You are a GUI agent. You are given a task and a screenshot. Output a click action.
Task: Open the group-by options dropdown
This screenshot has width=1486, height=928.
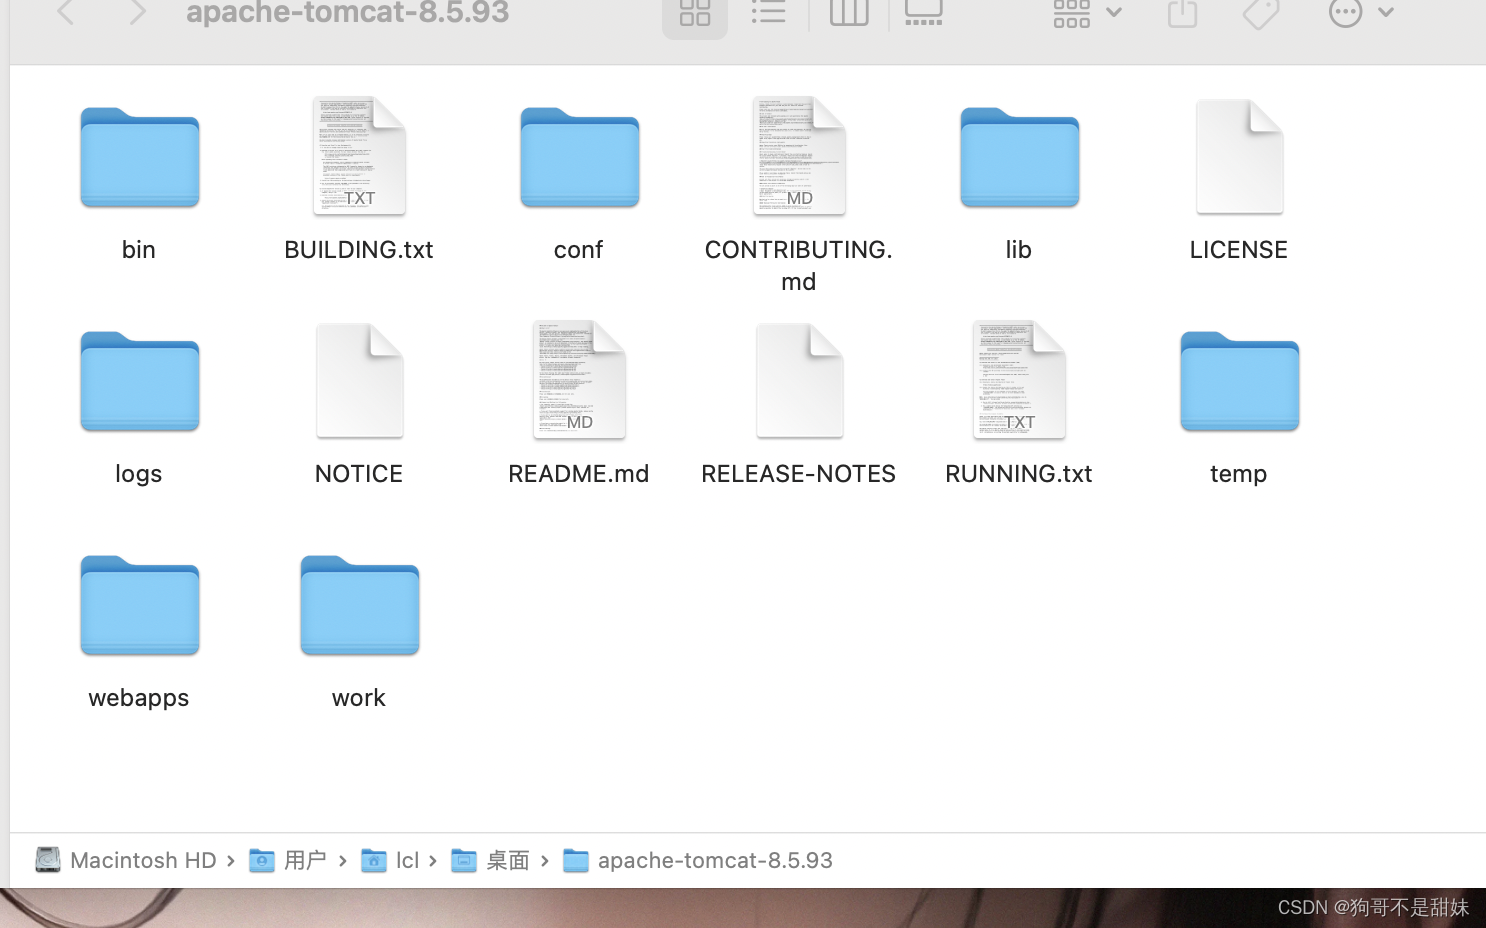(1088, 13)
